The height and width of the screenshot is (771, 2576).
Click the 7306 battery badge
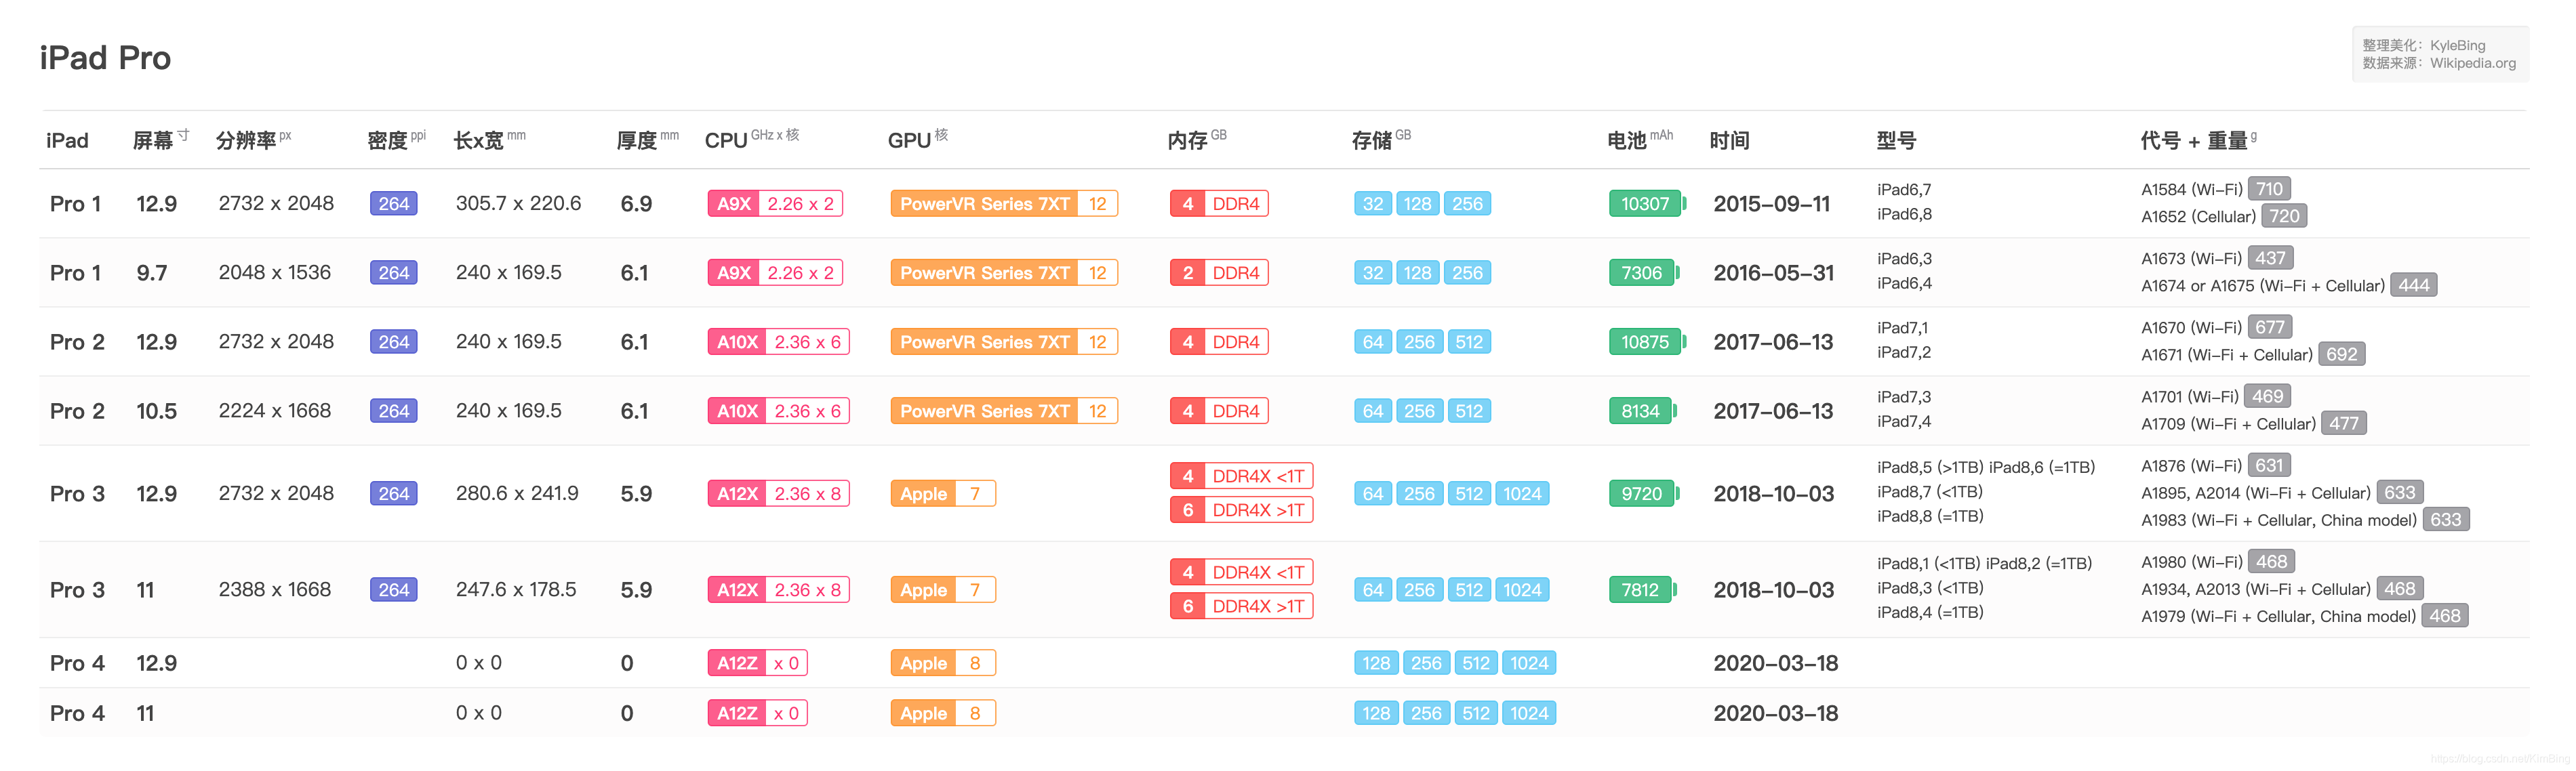[1641, 273]
